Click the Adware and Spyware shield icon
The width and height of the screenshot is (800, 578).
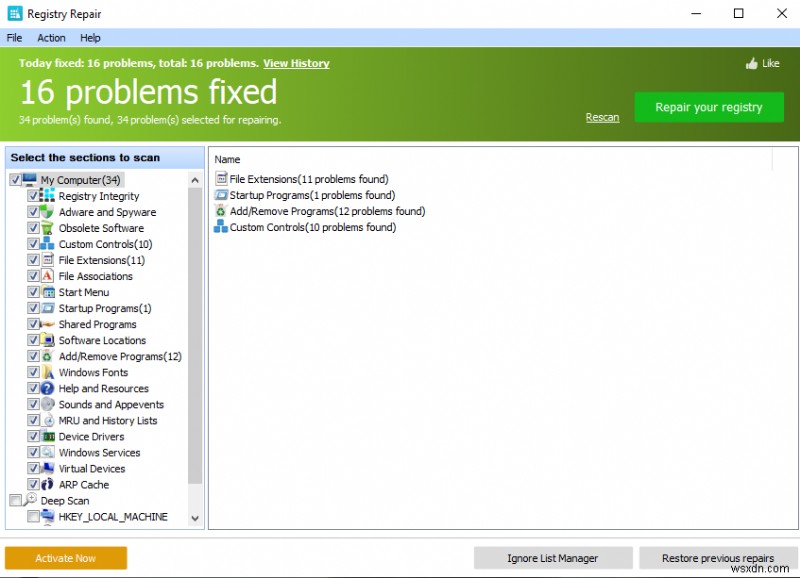[47, 212]
